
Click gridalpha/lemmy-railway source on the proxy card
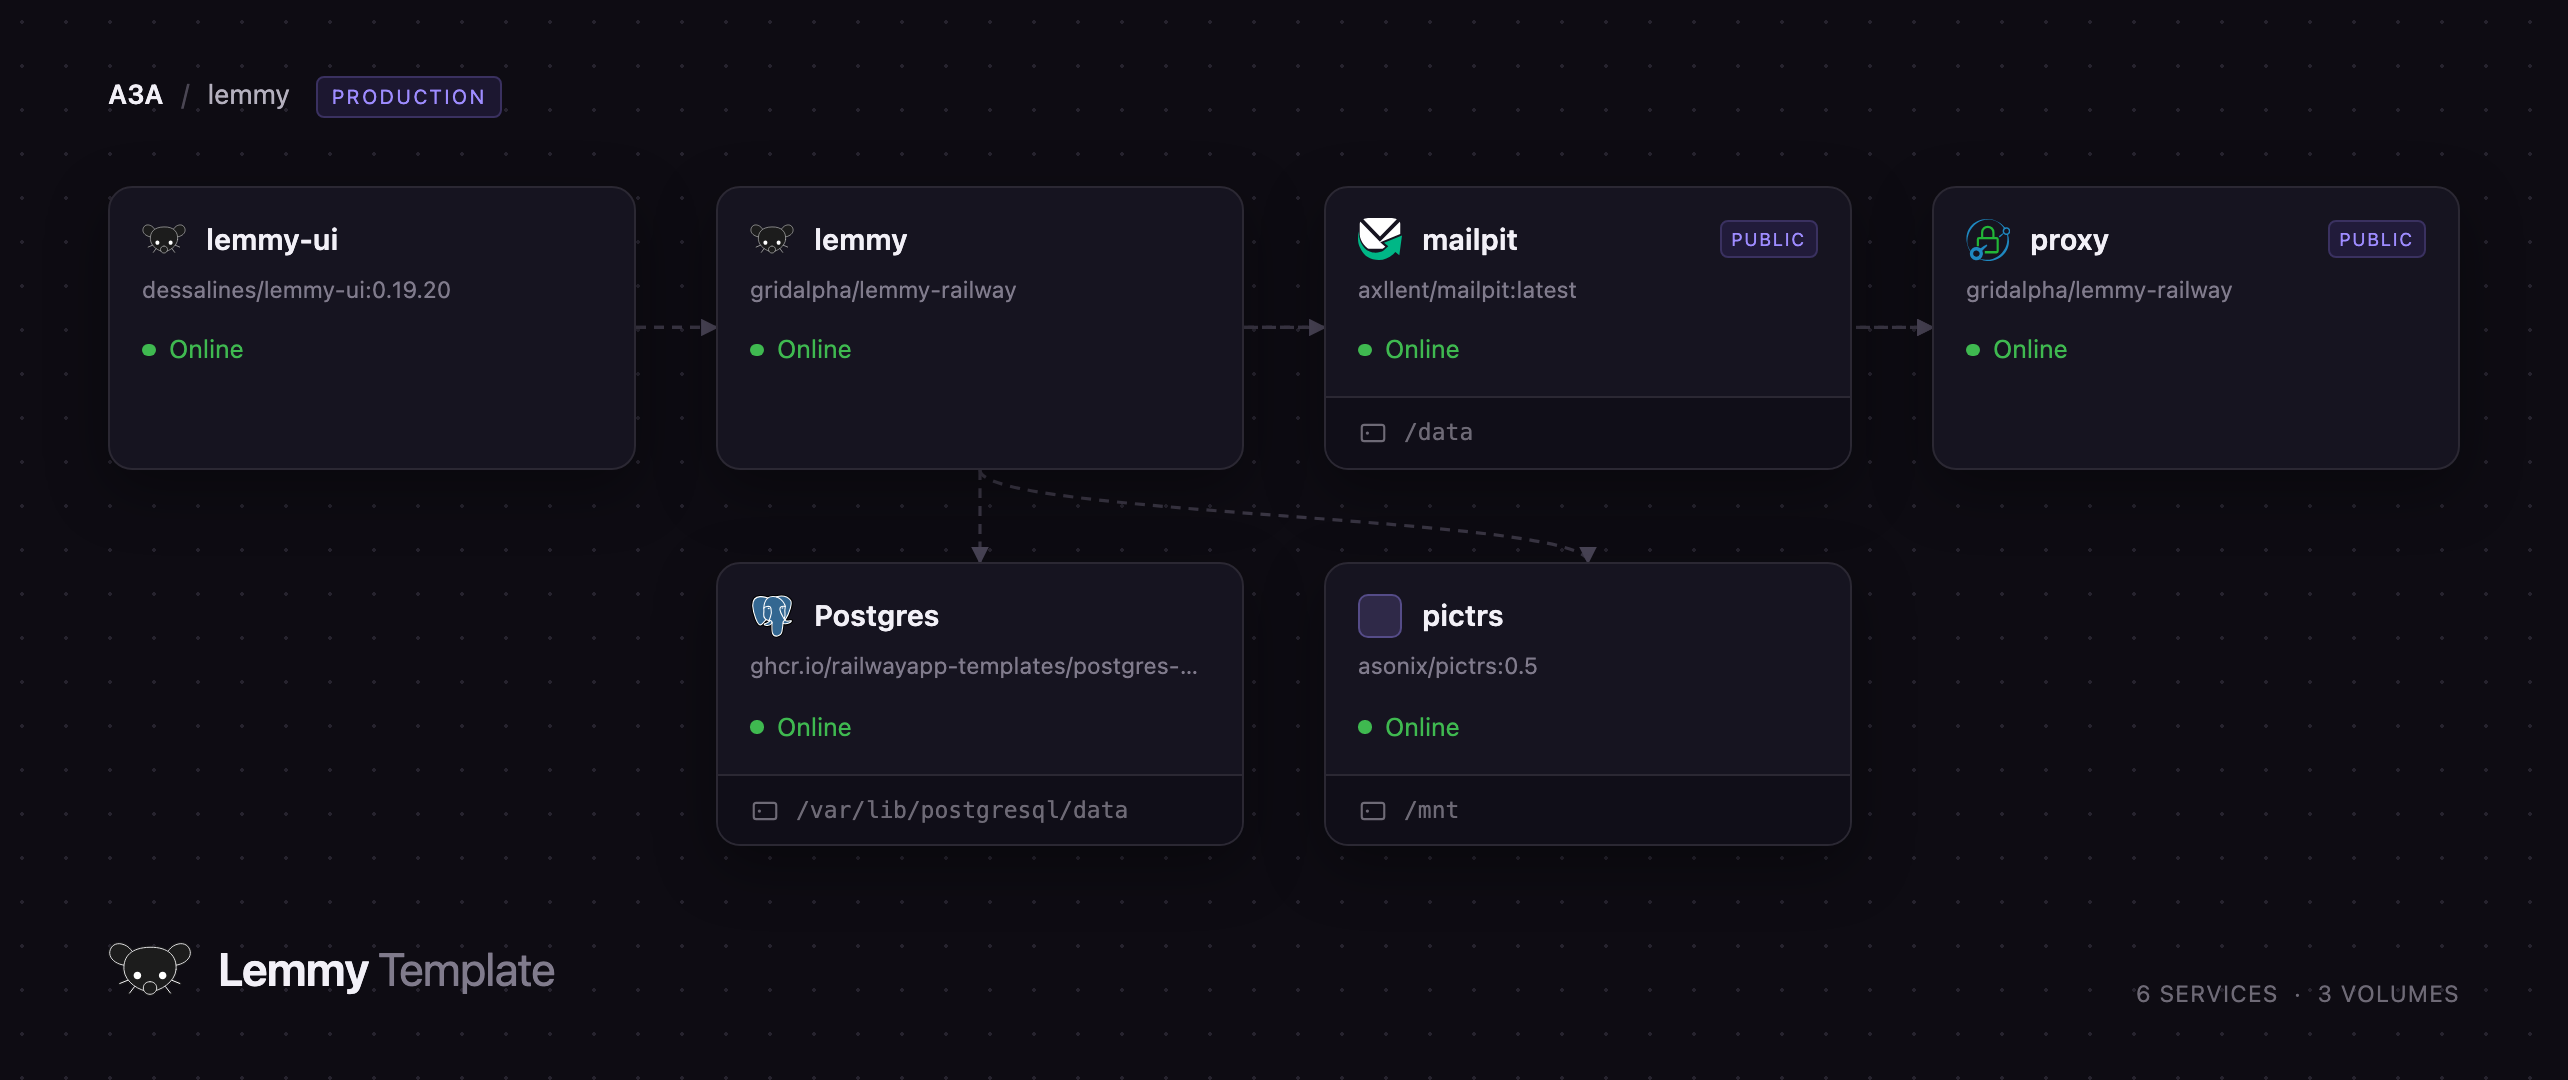click(x=2099, y=290)
